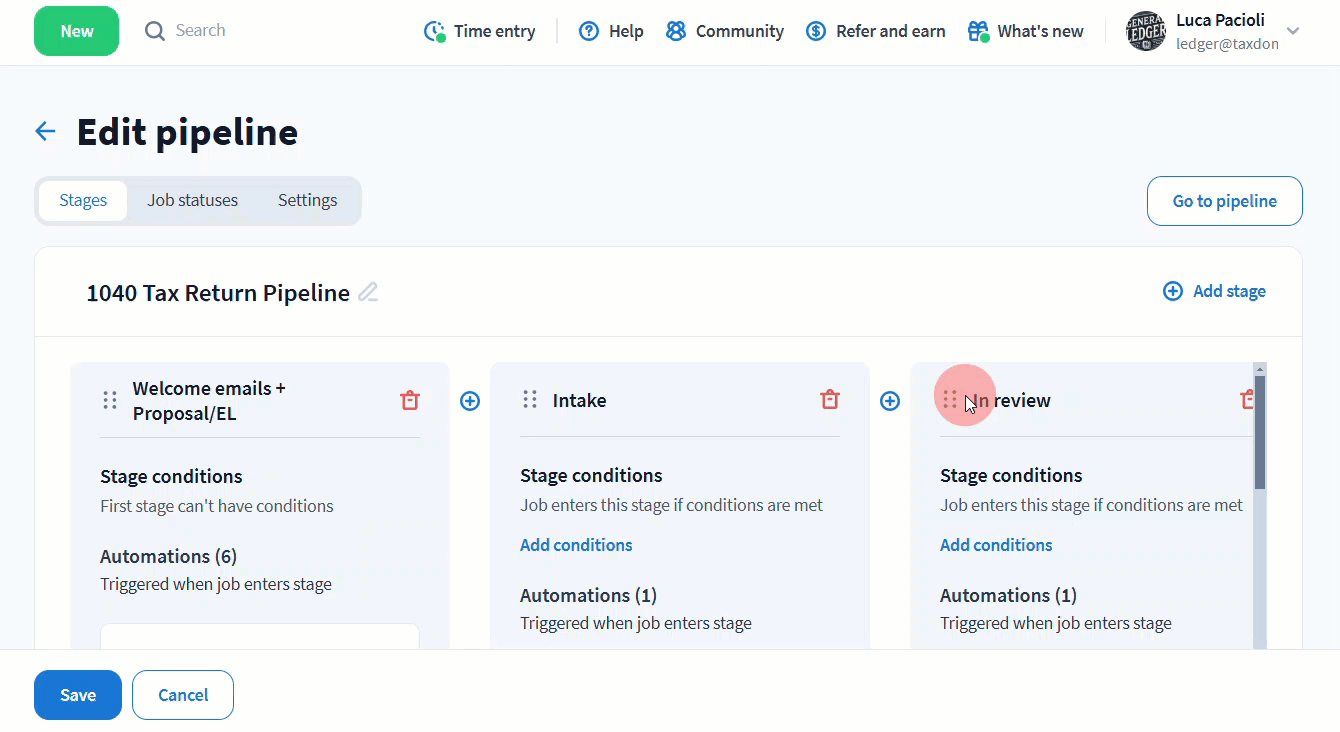This screenshot has height=732, width=1340.
Task: Click the back arrow beside Edit pipeline
Action: pyautogui.click(x=45, y=132)
